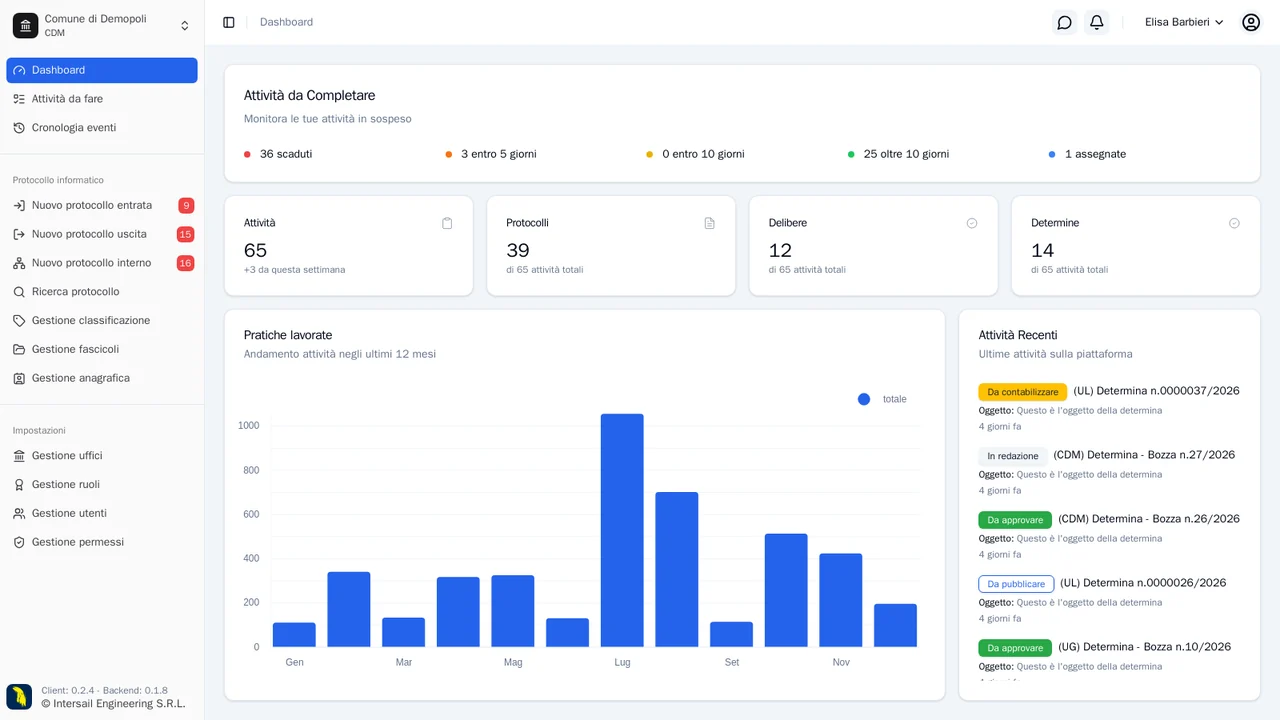The image size is (1280, 720).
Task: Open the chat messages icon
Action: 1065,22
